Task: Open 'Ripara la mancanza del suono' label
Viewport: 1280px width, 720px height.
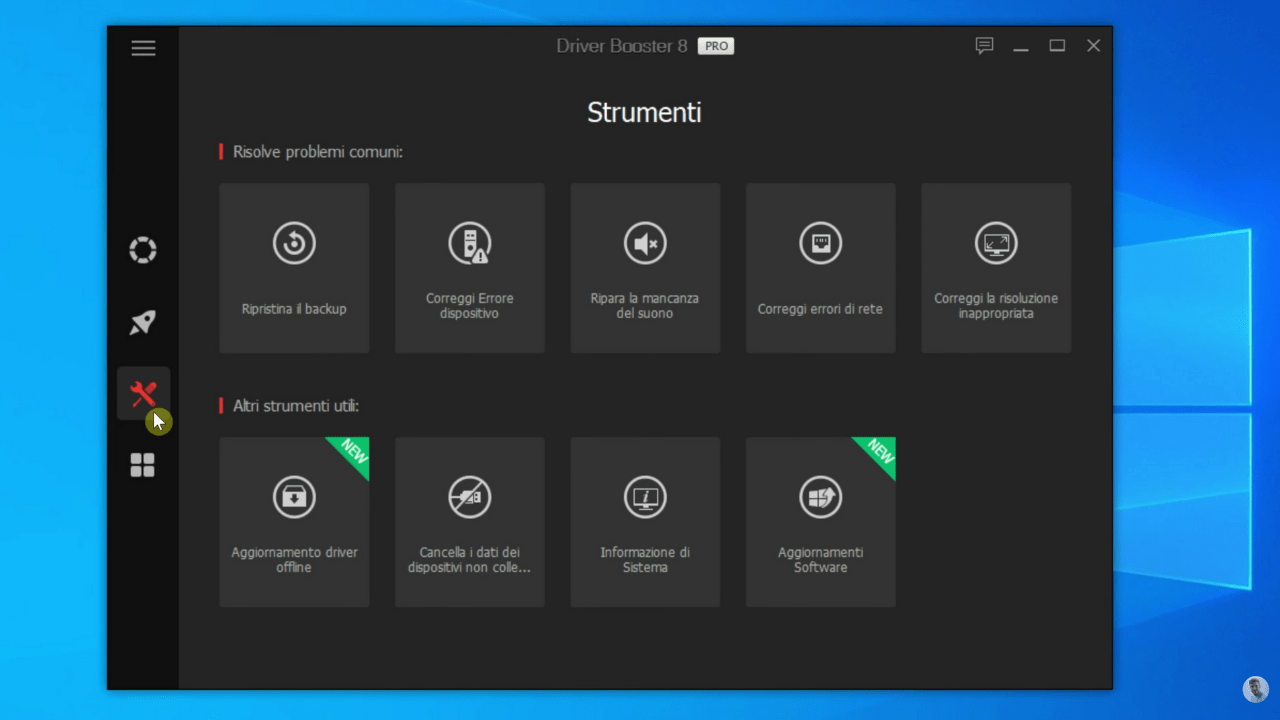Action: coord(645,306)
